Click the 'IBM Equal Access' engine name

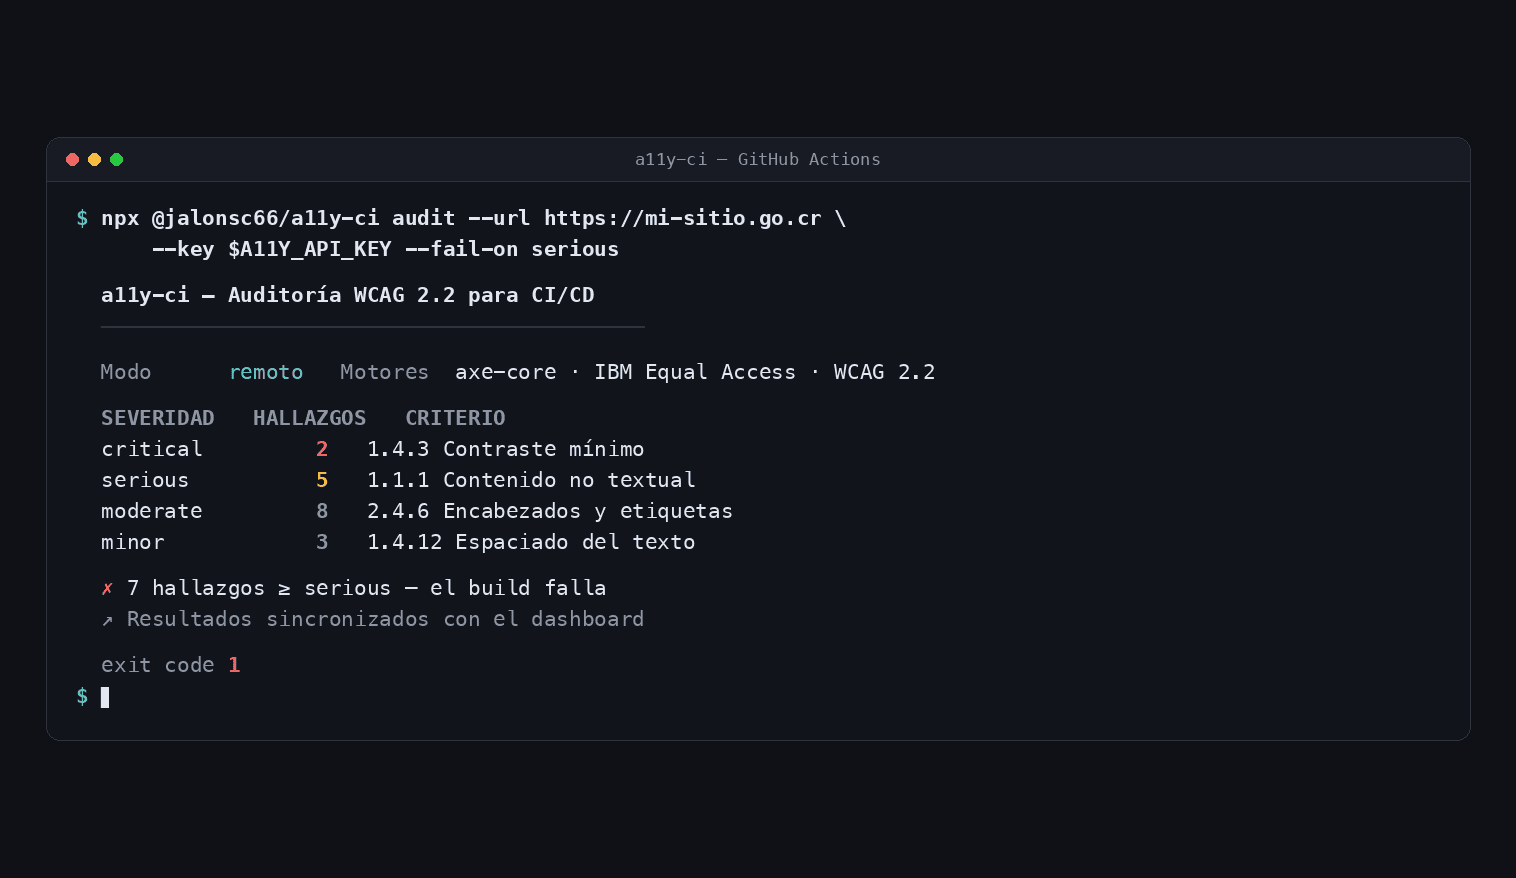click(695, 372)
